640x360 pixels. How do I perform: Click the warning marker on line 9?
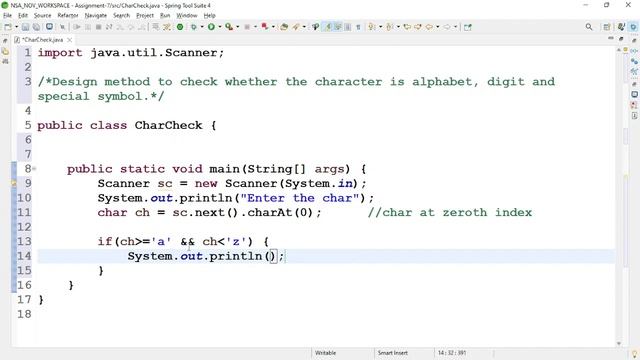coord(14,184)
